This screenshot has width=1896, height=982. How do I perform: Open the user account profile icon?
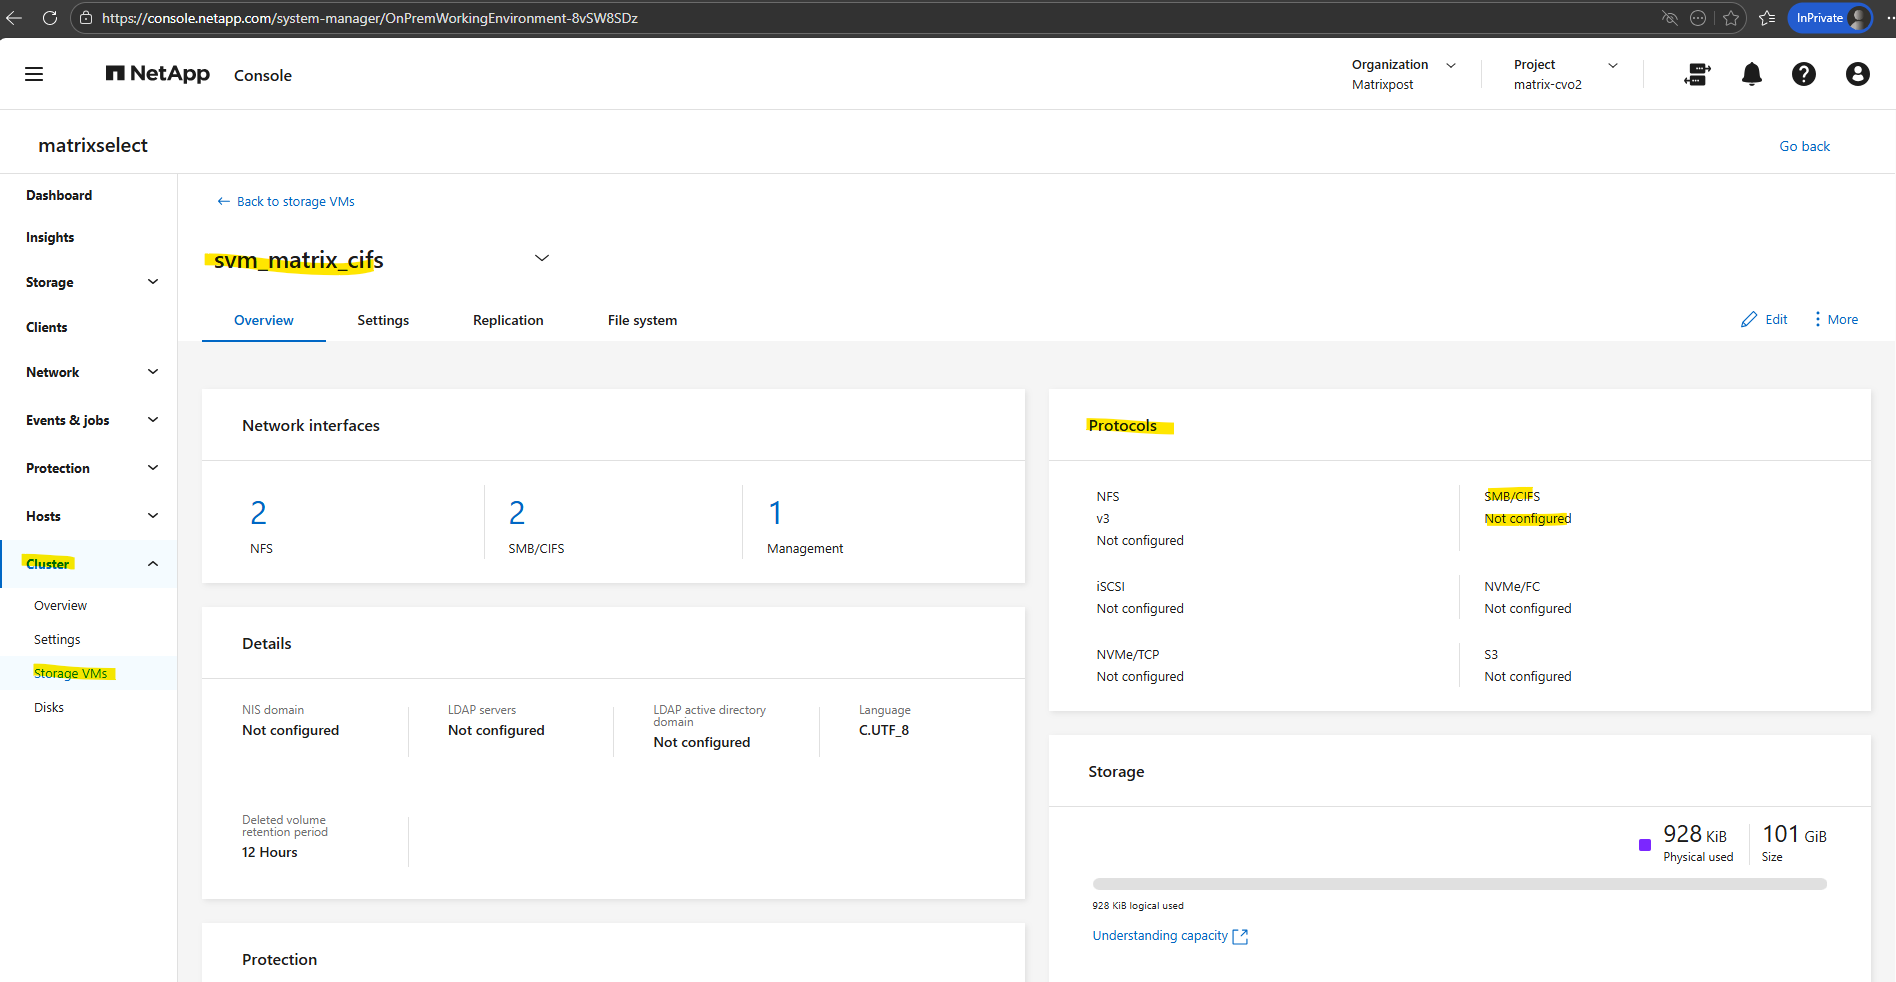tap(1857, 74)
